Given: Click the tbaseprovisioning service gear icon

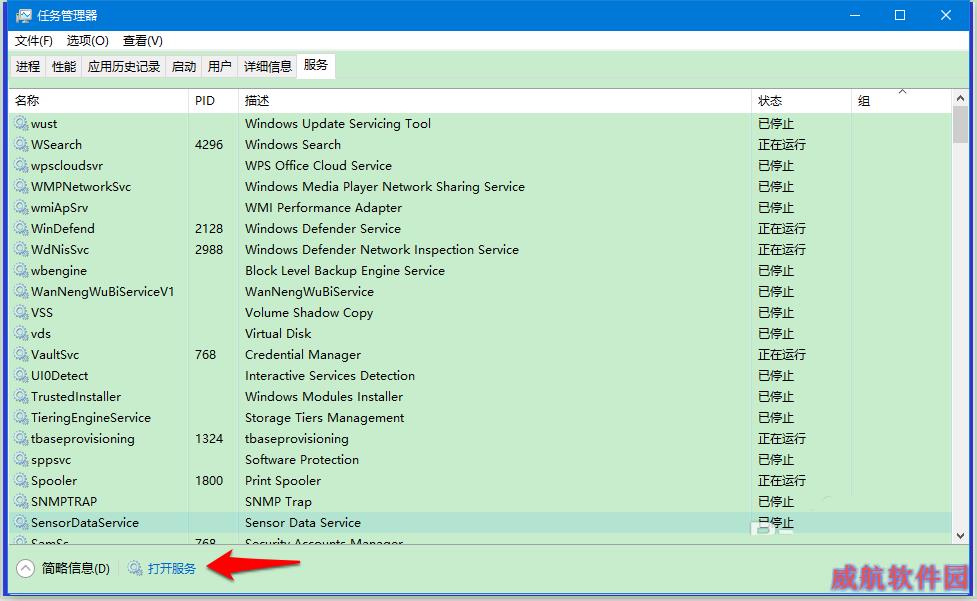Looking at the screenshot, I should 21,438.
